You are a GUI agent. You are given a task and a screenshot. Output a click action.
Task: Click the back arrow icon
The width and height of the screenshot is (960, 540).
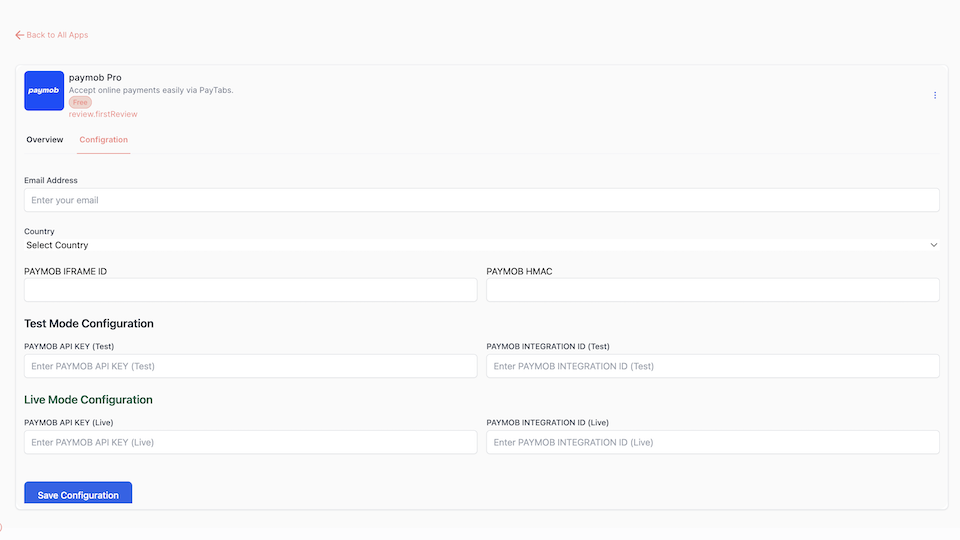tap(20, 35)
